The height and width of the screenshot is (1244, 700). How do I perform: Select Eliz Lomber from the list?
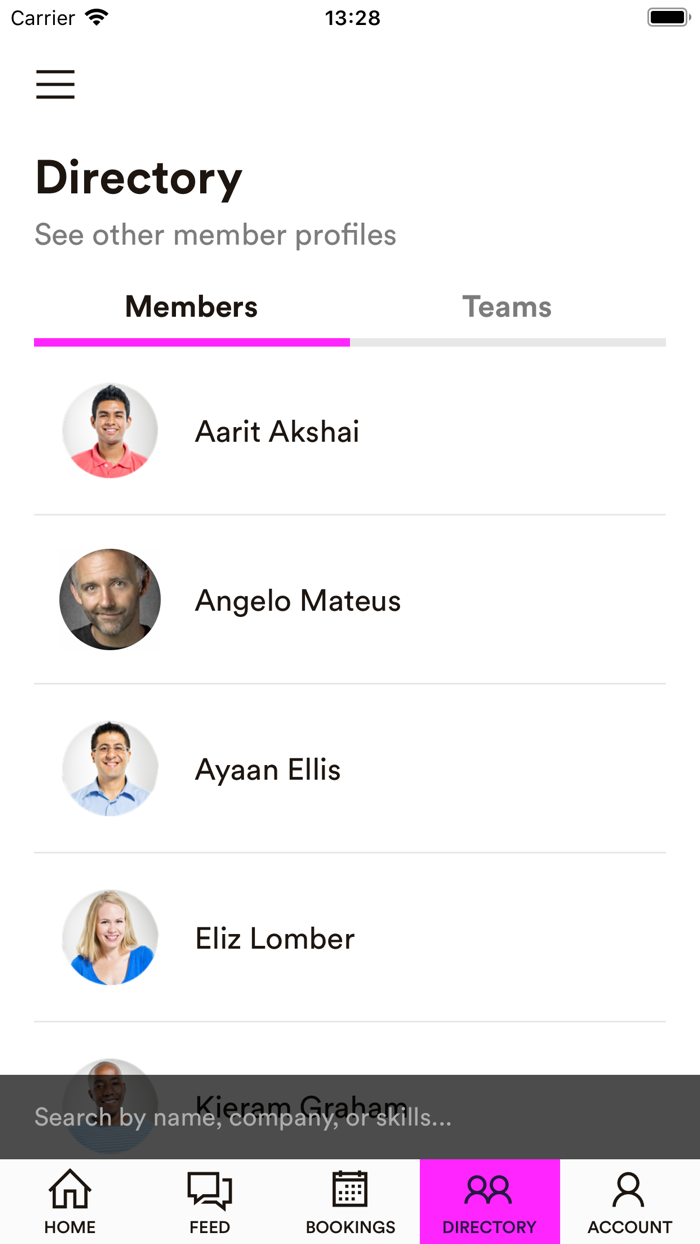pos(275,939)
